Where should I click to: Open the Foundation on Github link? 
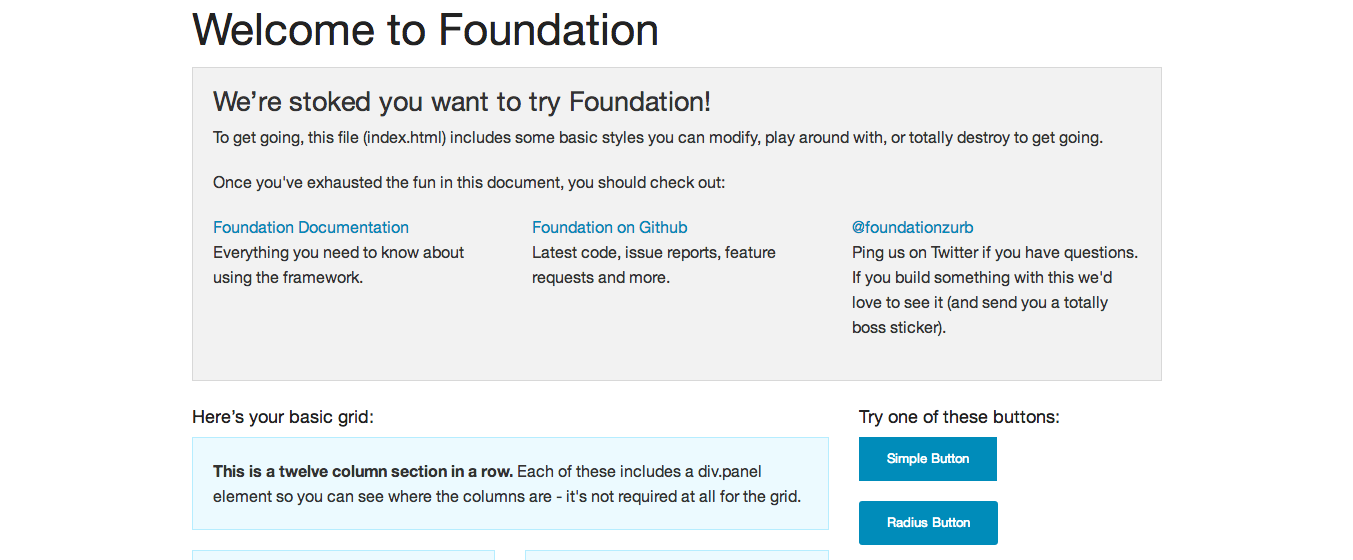pyautogui.click(x=610, y=228)
